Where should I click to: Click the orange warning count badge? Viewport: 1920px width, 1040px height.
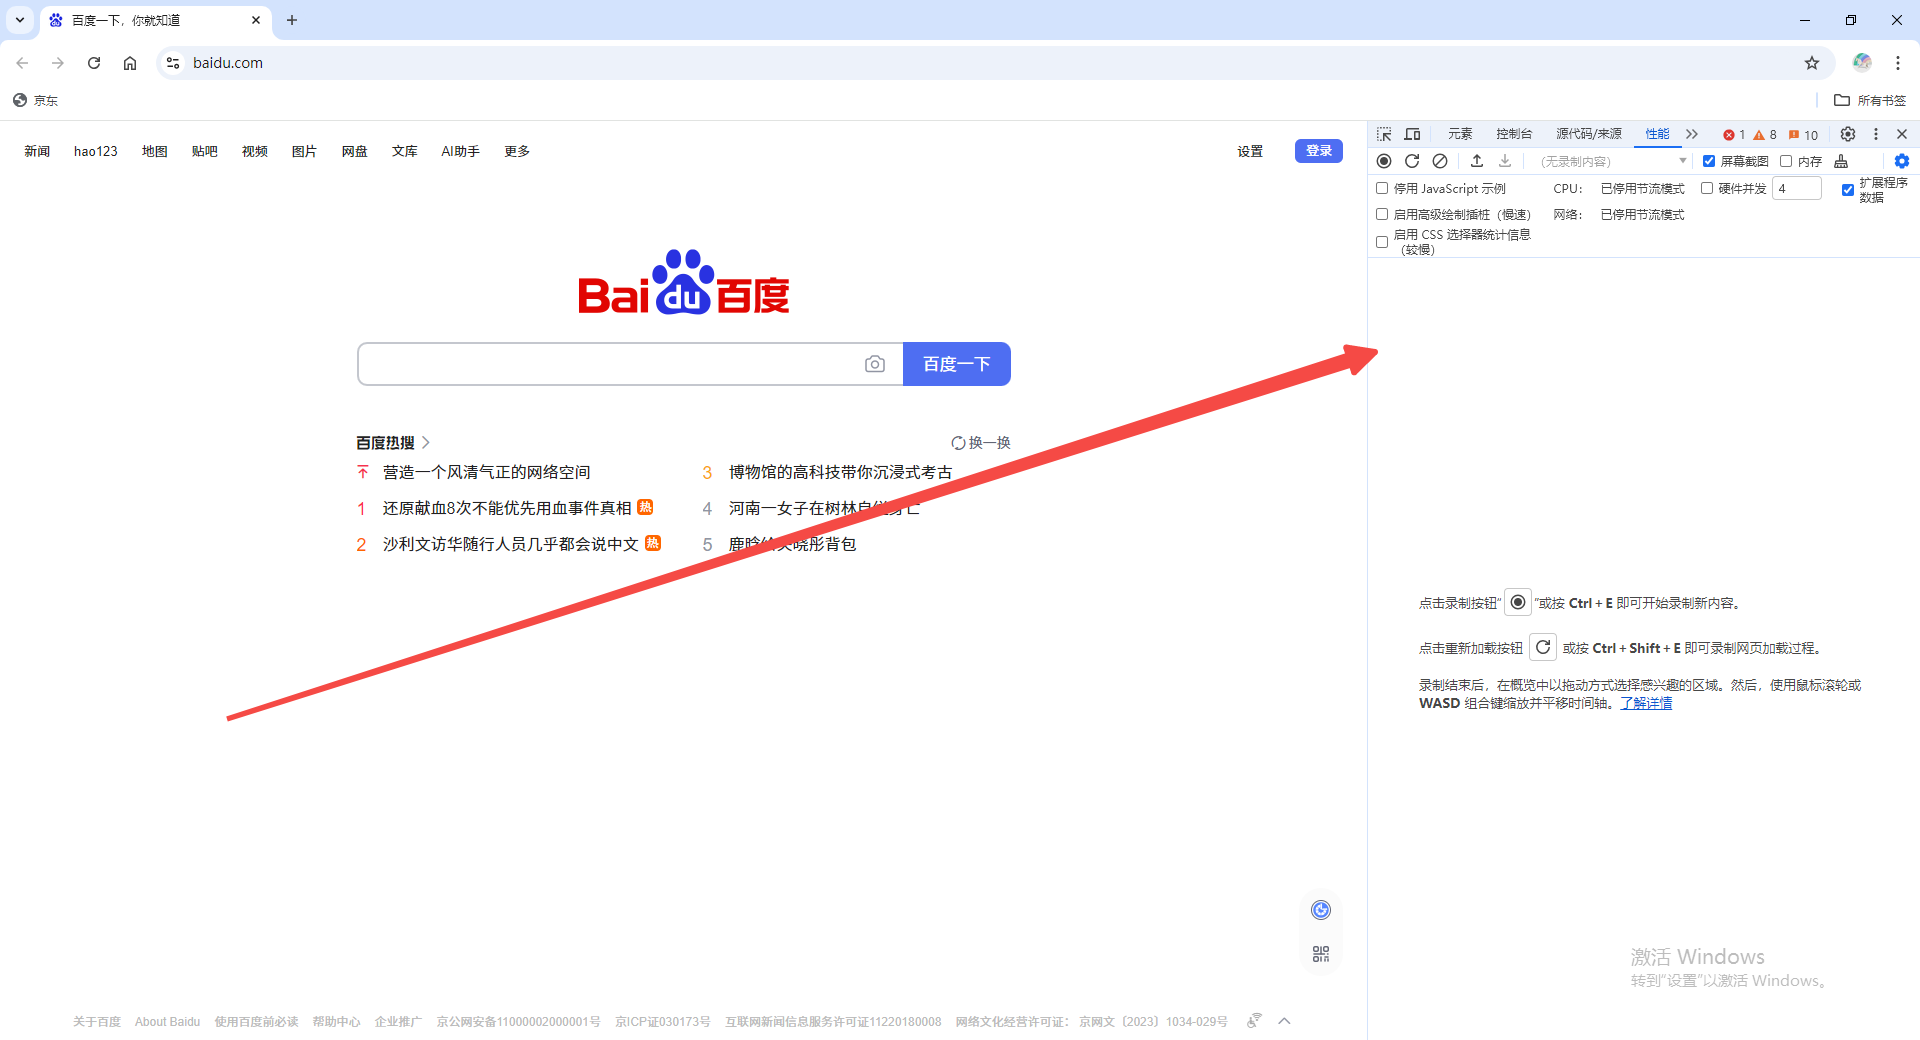[1765, 135]
